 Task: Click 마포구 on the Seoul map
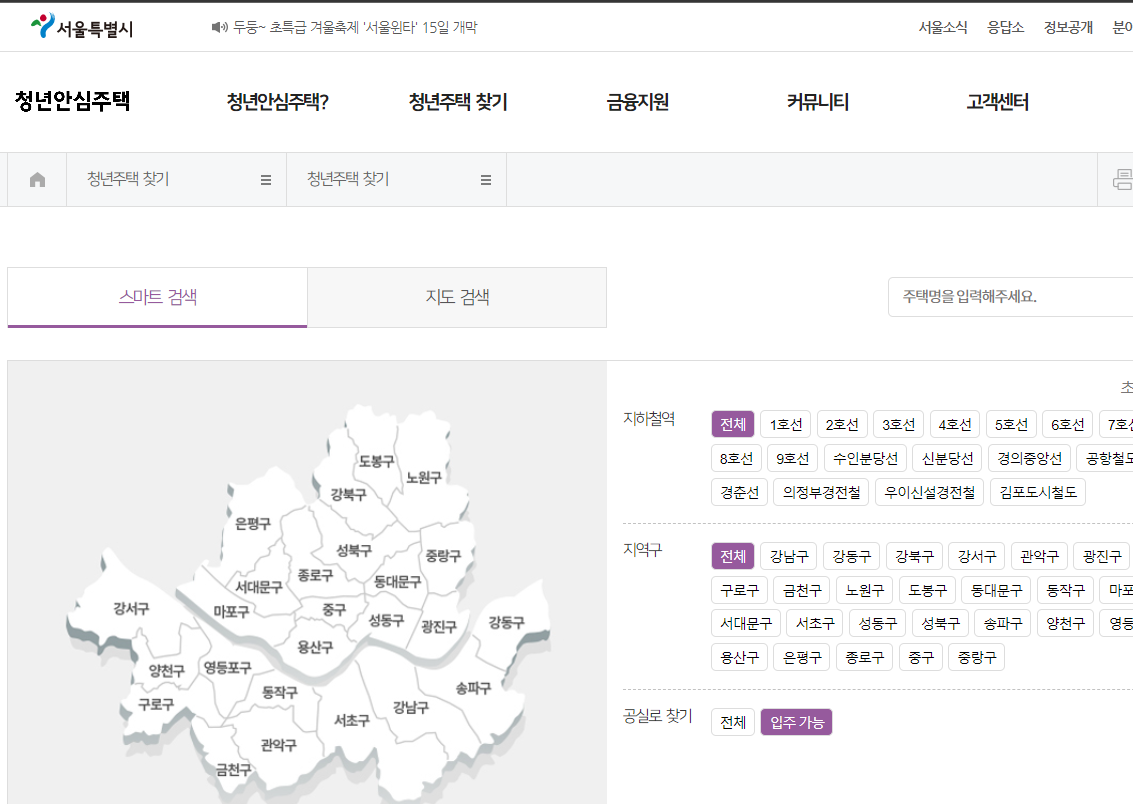point(231,612)
